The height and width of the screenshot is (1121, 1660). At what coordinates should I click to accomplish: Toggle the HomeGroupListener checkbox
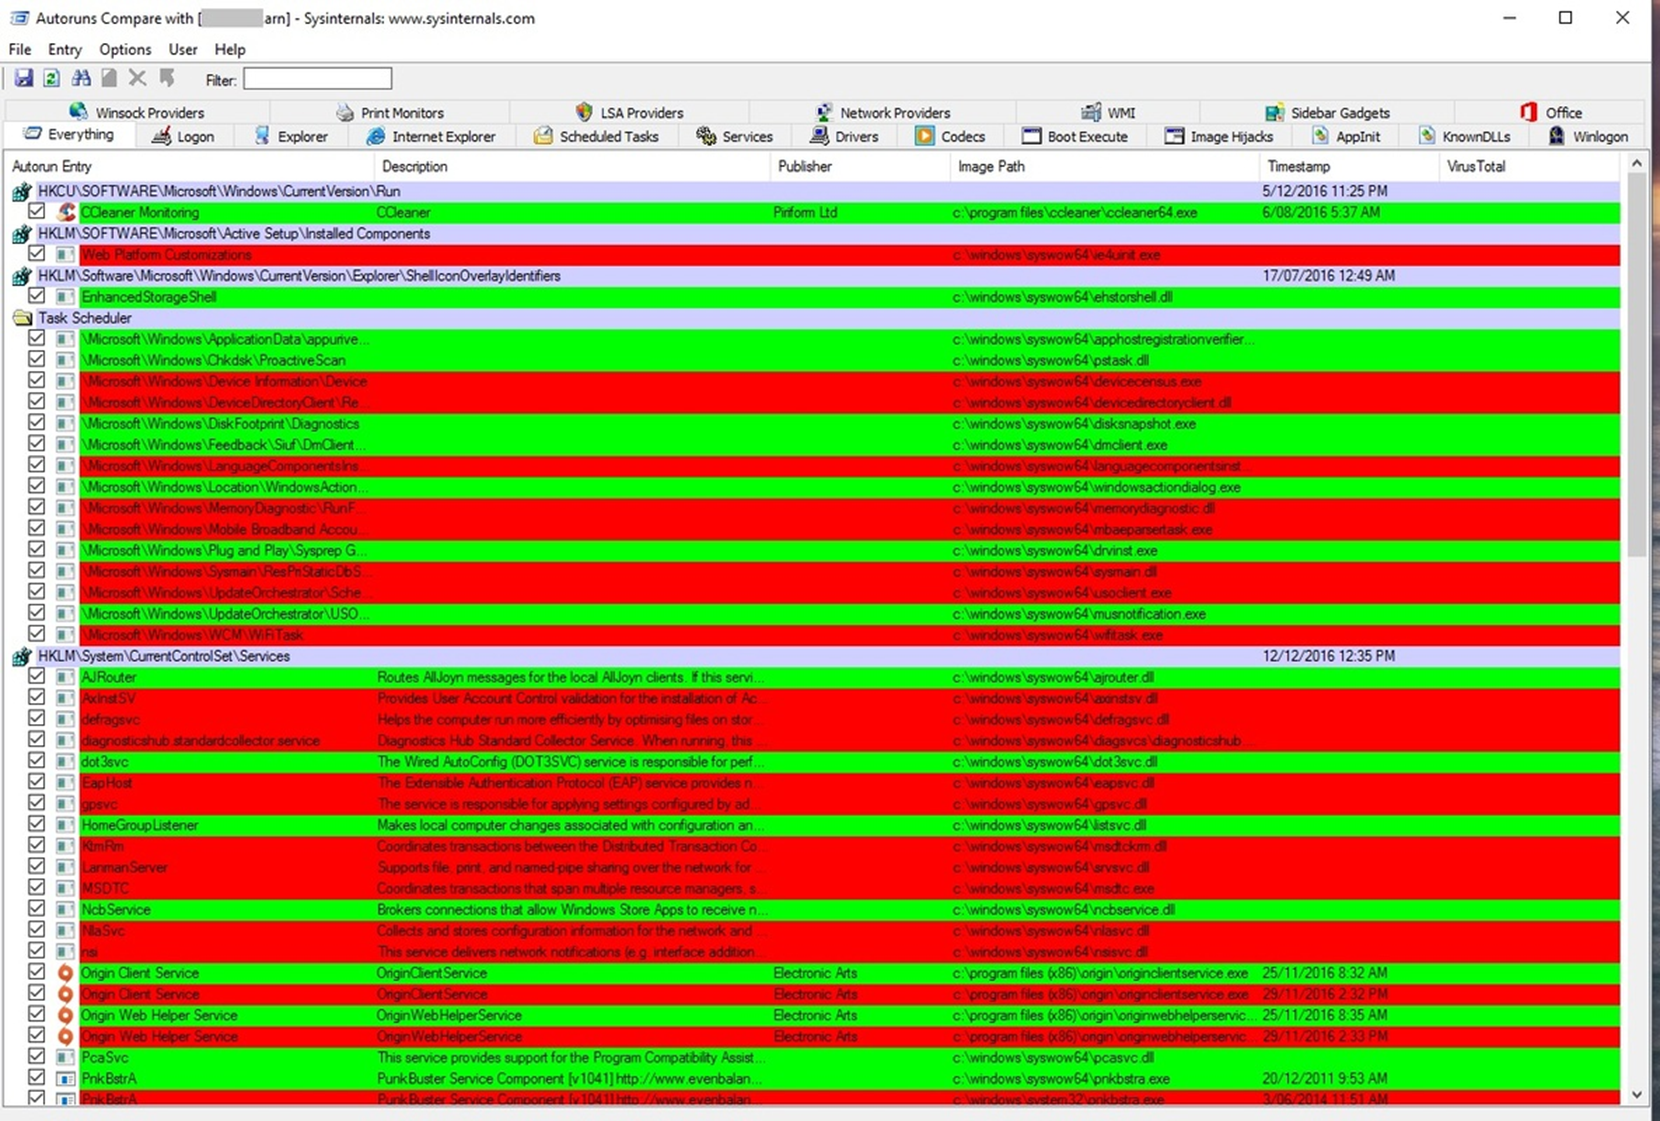37,824
